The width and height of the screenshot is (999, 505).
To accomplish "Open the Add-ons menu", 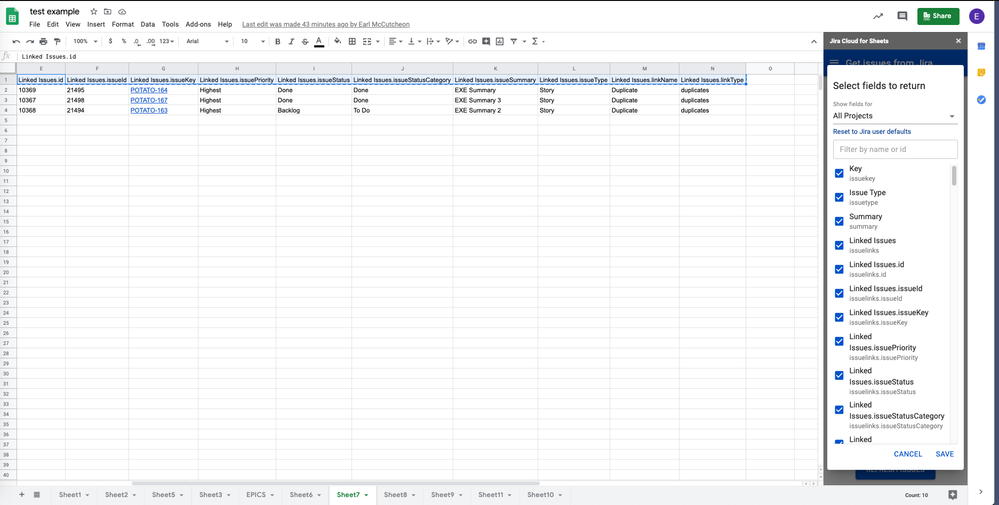I will pos(198,24).
